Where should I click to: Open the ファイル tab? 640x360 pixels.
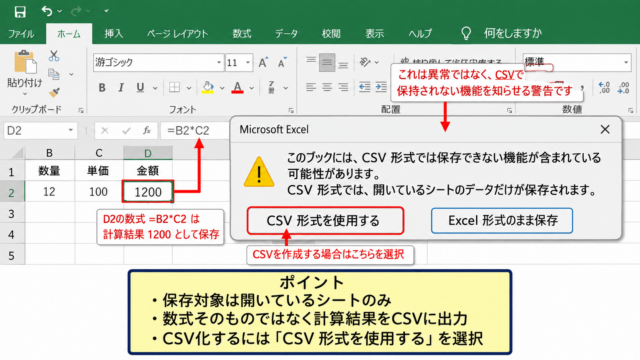coord(21,33)
